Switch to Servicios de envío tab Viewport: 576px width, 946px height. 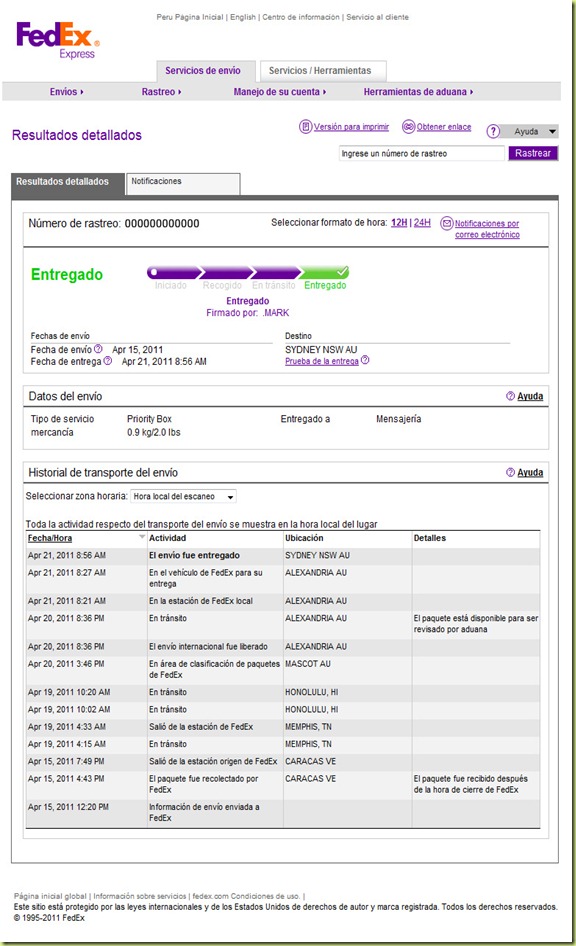point(205,71)
